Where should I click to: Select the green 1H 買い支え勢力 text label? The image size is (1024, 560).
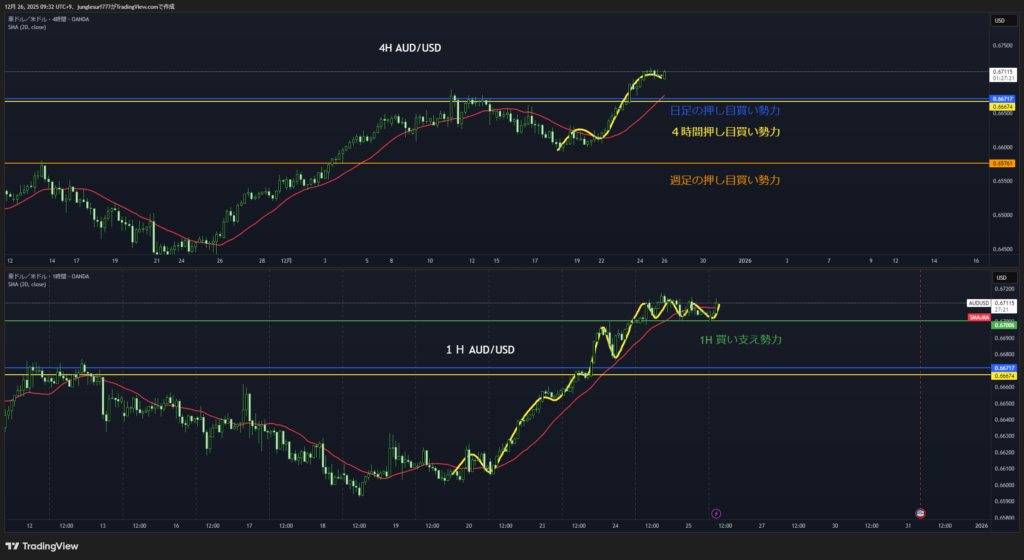tap(740, 340)
